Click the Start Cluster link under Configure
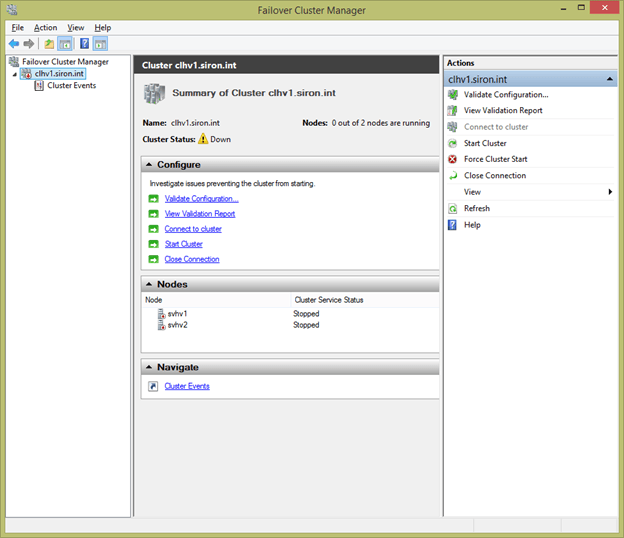This screenshot has width=624, height=538. point(183,244)
